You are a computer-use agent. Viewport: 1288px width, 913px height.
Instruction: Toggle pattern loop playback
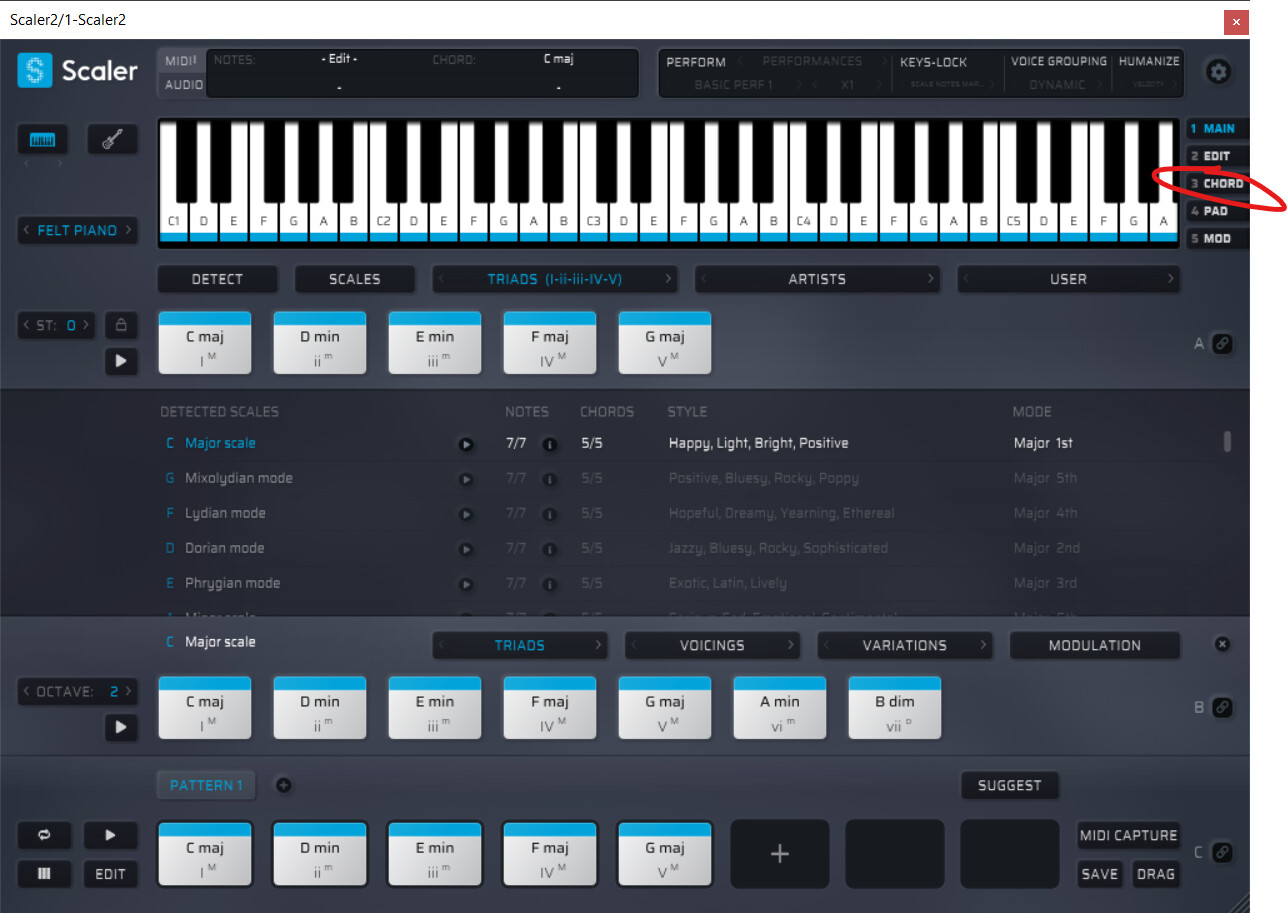click(x=43, y=835)
